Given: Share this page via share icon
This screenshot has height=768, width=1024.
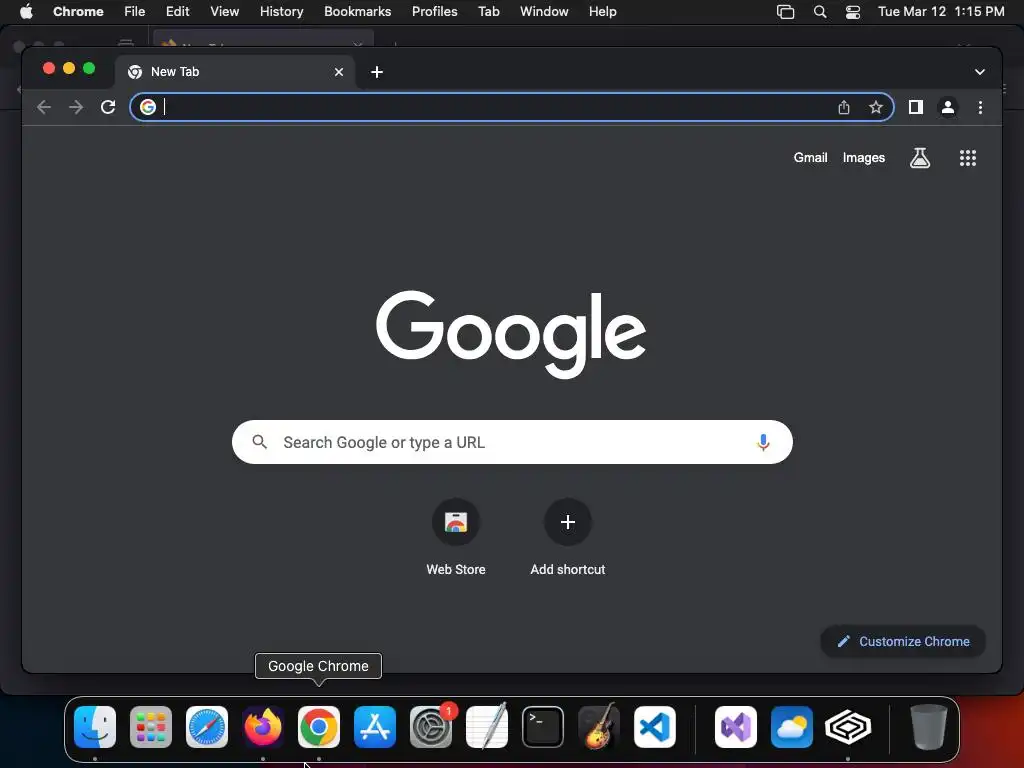Looking at the screenshot, I should click(844, 107).
